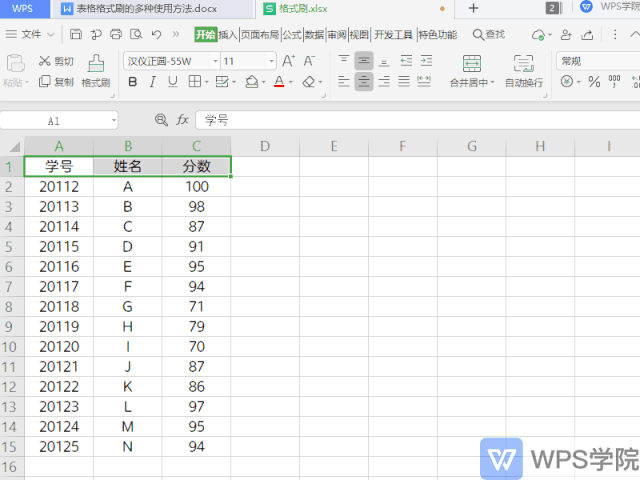Click the red font color A swatch
Viewport: 640px width, 480px height.
click(x=279, y=82)
